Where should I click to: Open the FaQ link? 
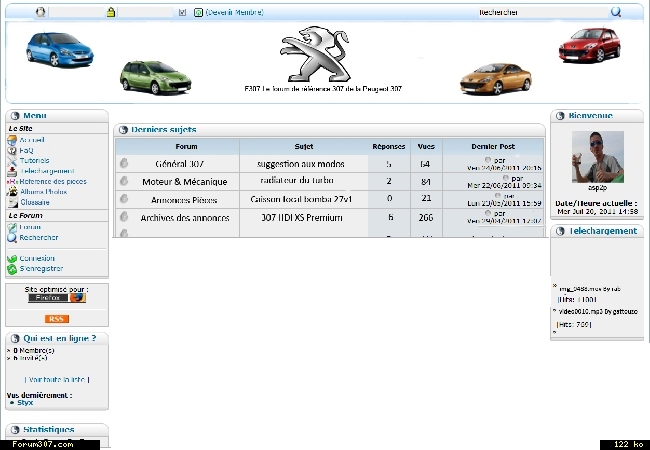[26, 150]
